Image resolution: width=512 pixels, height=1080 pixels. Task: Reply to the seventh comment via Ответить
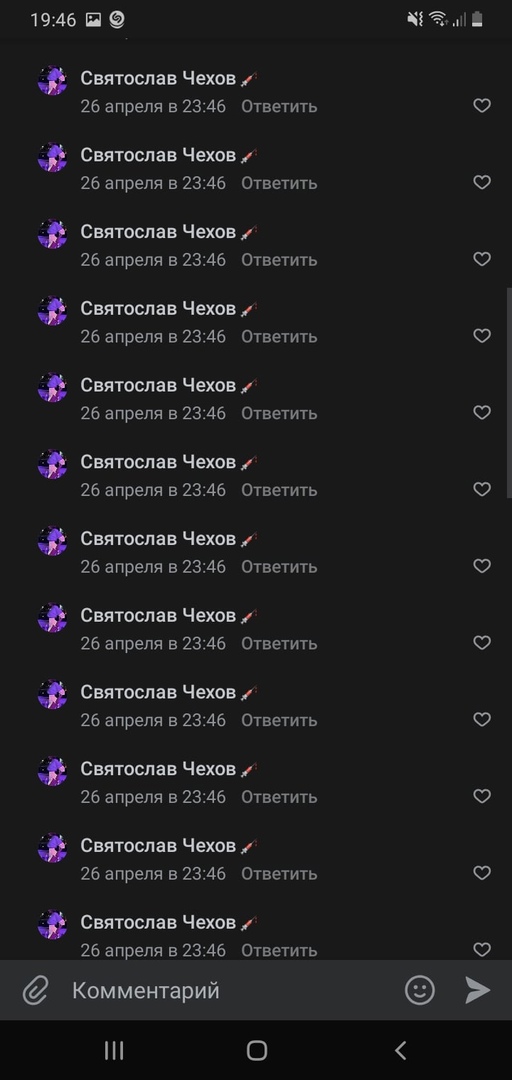[x=279, y=566]
